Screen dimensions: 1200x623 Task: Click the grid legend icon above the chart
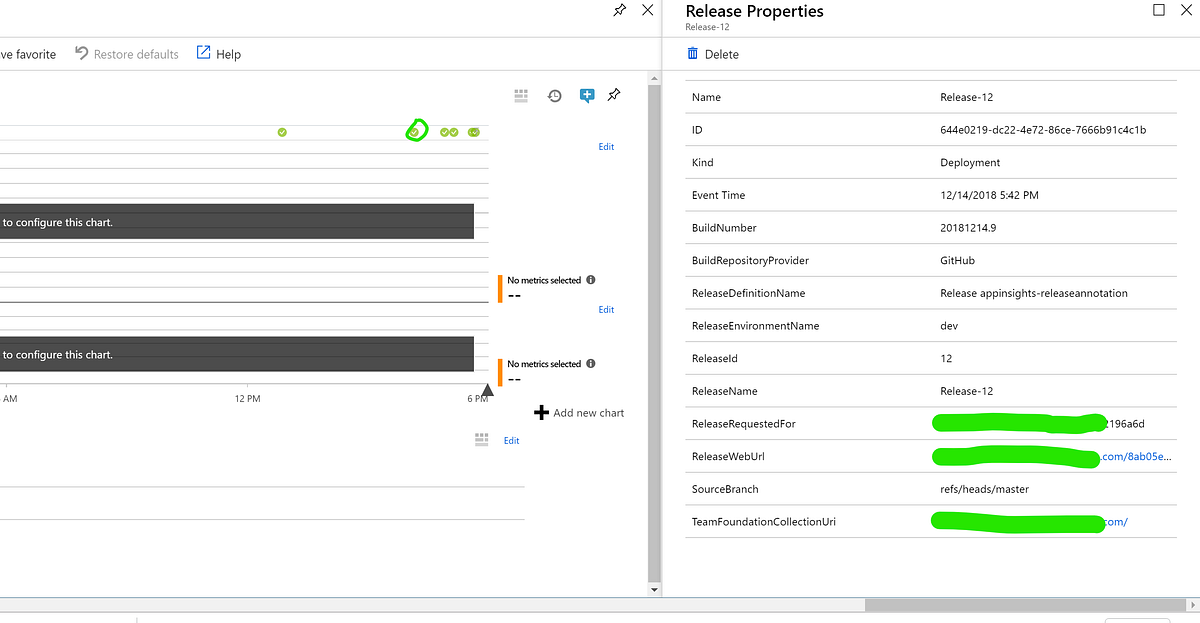click(521, 95)
